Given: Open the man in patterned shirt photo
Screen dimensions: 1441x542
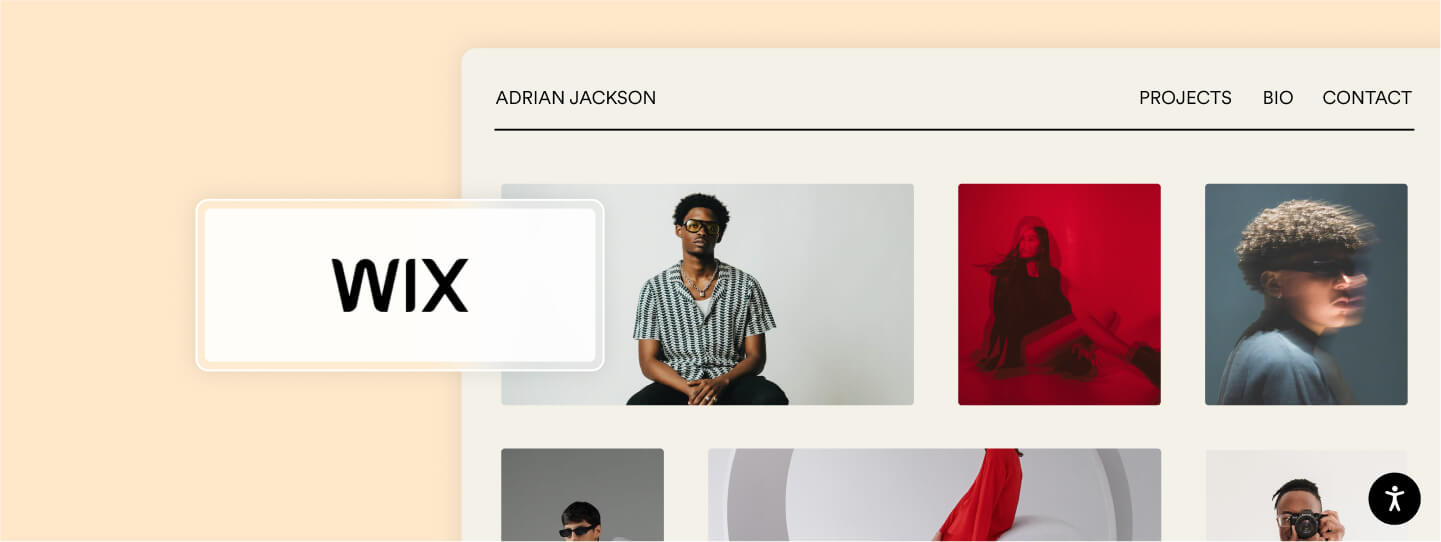Looking at the screenshot, I should click(707, 294).
